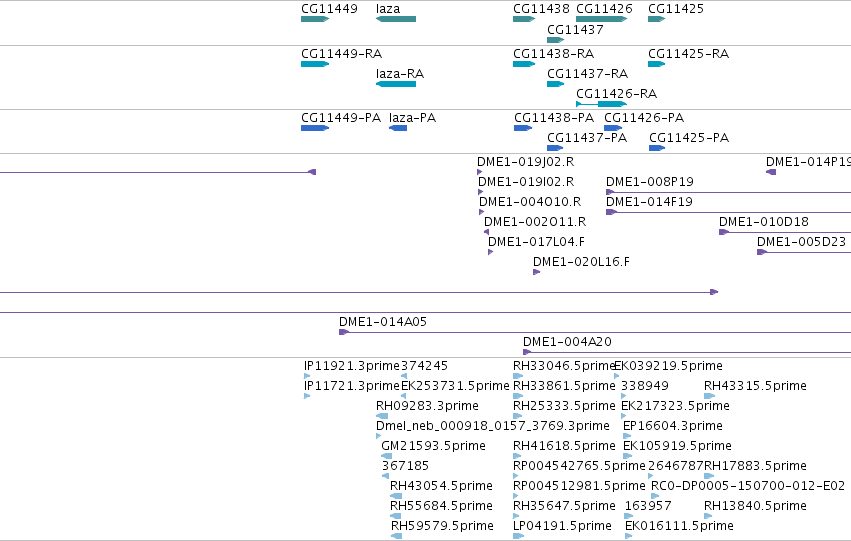Select the RP004512981.5prime EST label
This screenshot has width=851, height=541.
click(579, 486)
